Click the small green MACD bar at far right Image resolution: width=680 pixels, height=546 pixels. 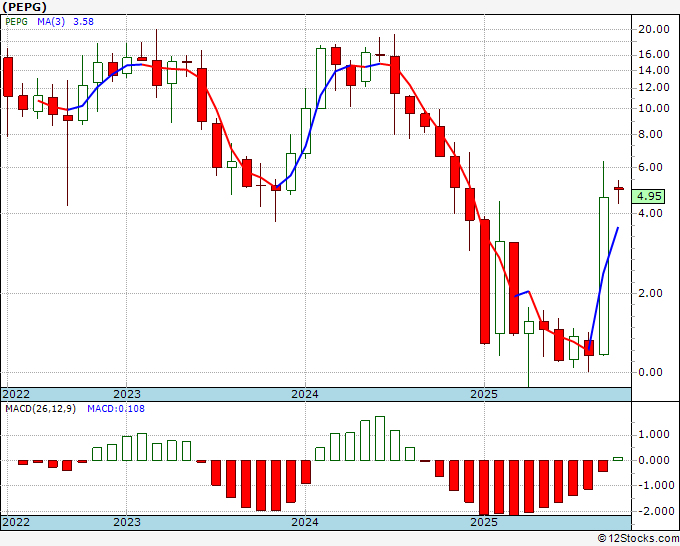coord(618,459)
